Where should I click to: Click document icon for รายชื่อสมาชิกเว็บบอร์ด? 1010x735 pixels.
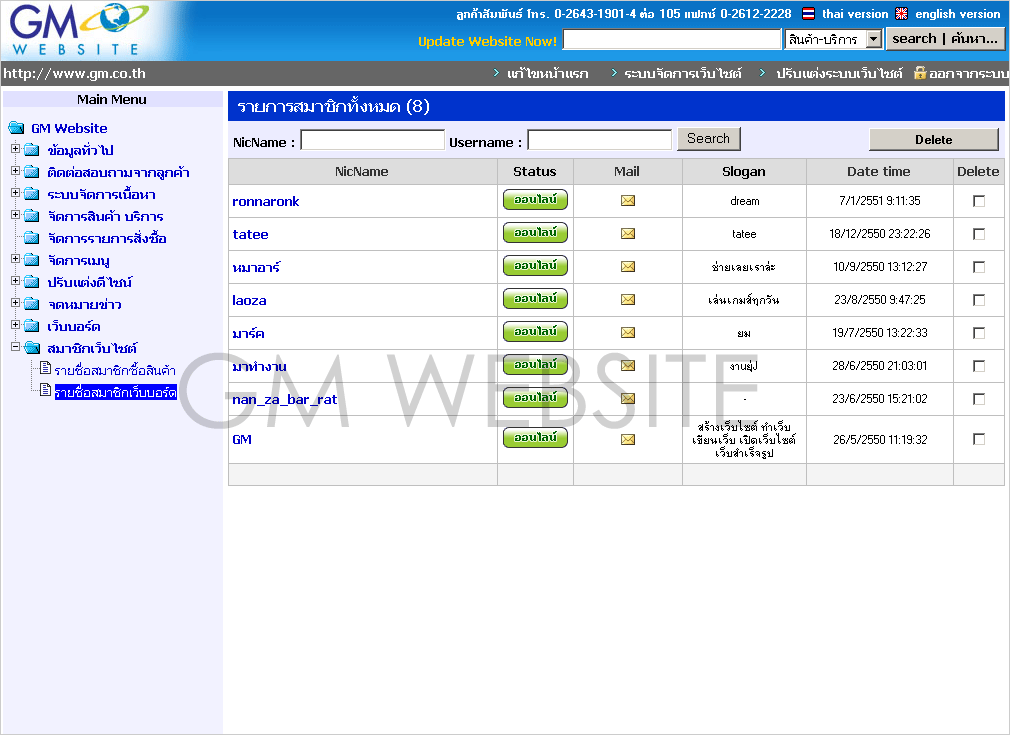coord(45,390)
